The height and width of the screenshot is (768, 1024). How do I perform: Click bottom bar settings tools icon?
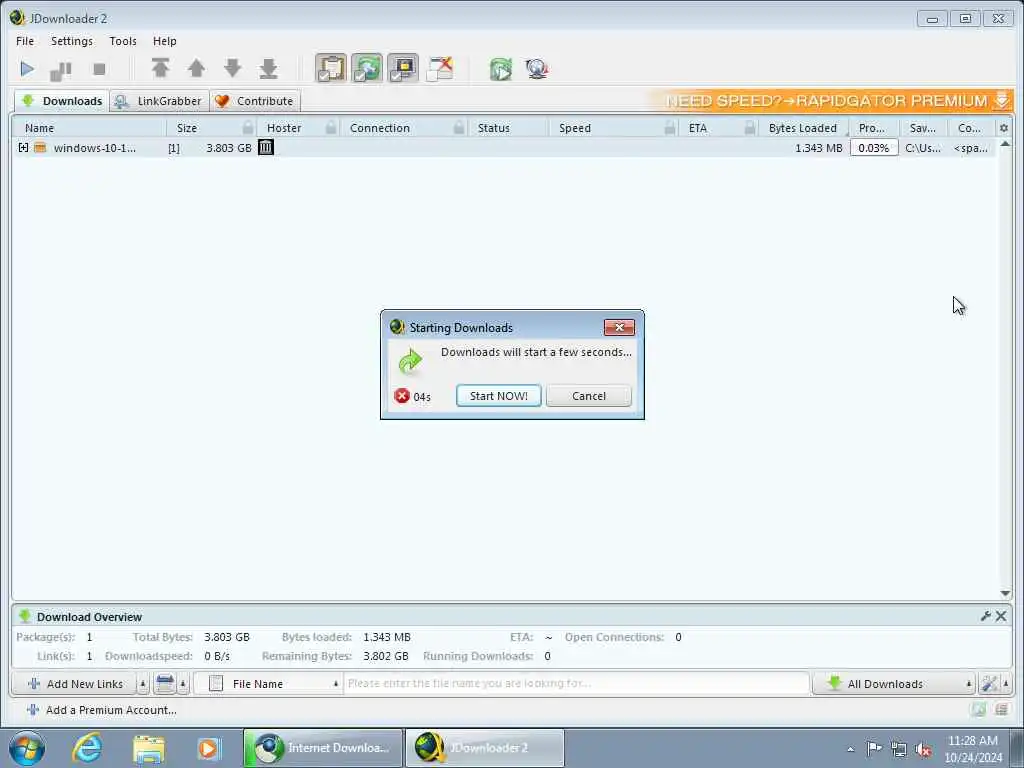(989, 684)
